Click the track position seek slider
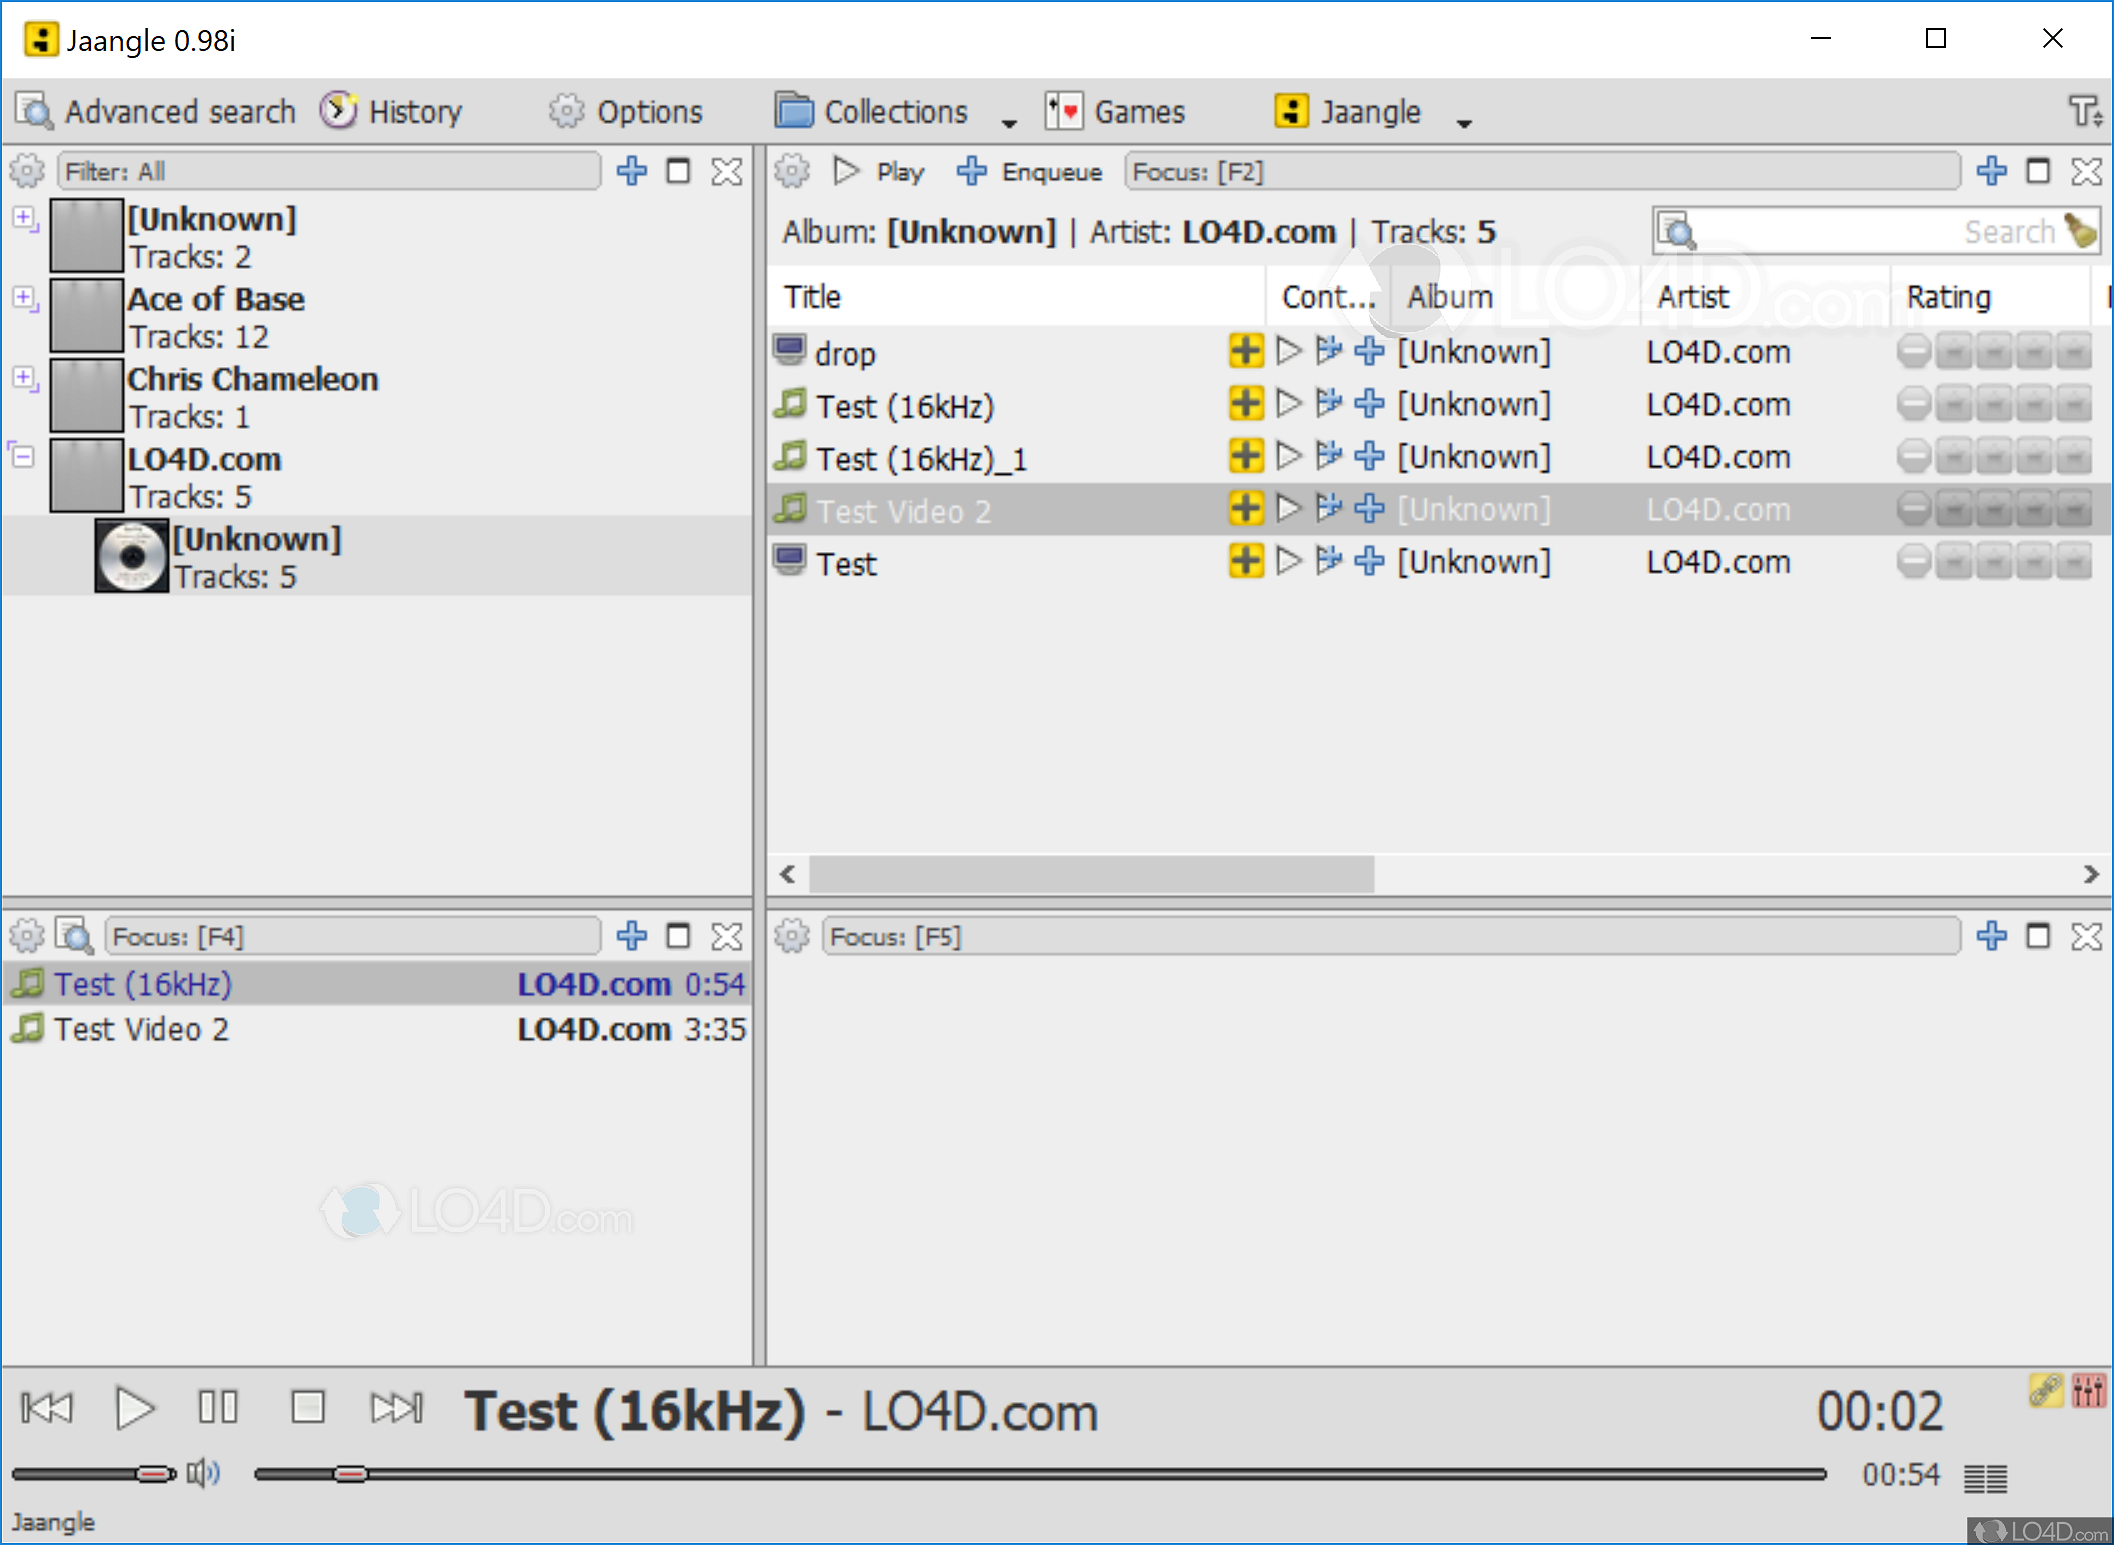The height and width of the screenshot is (1545, 2114). tap(1040, 1474)
